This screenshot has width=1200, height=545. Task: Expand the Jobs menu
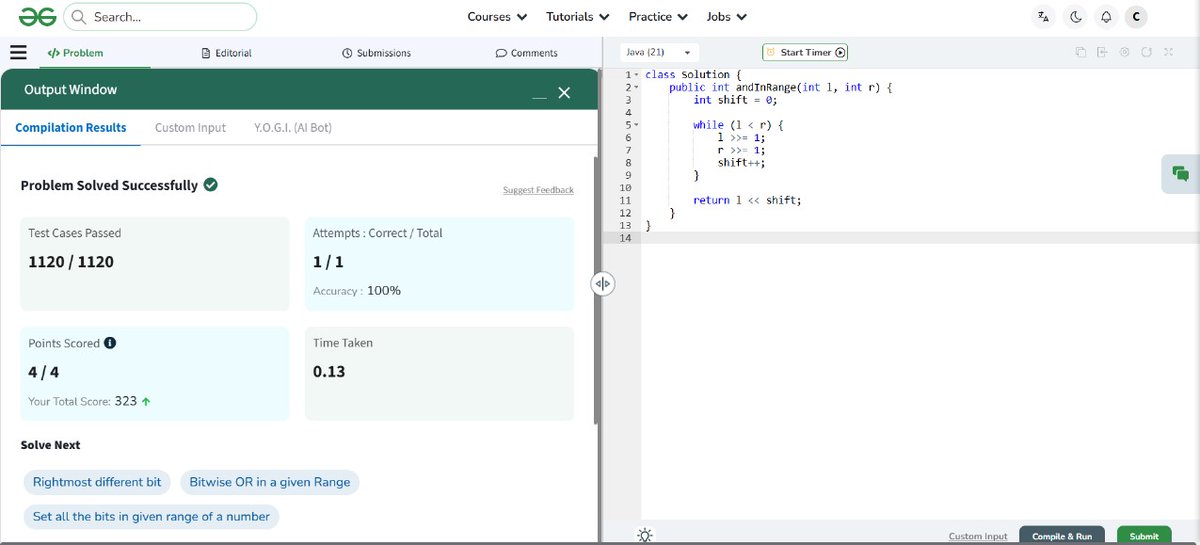[x=727, y=17]
